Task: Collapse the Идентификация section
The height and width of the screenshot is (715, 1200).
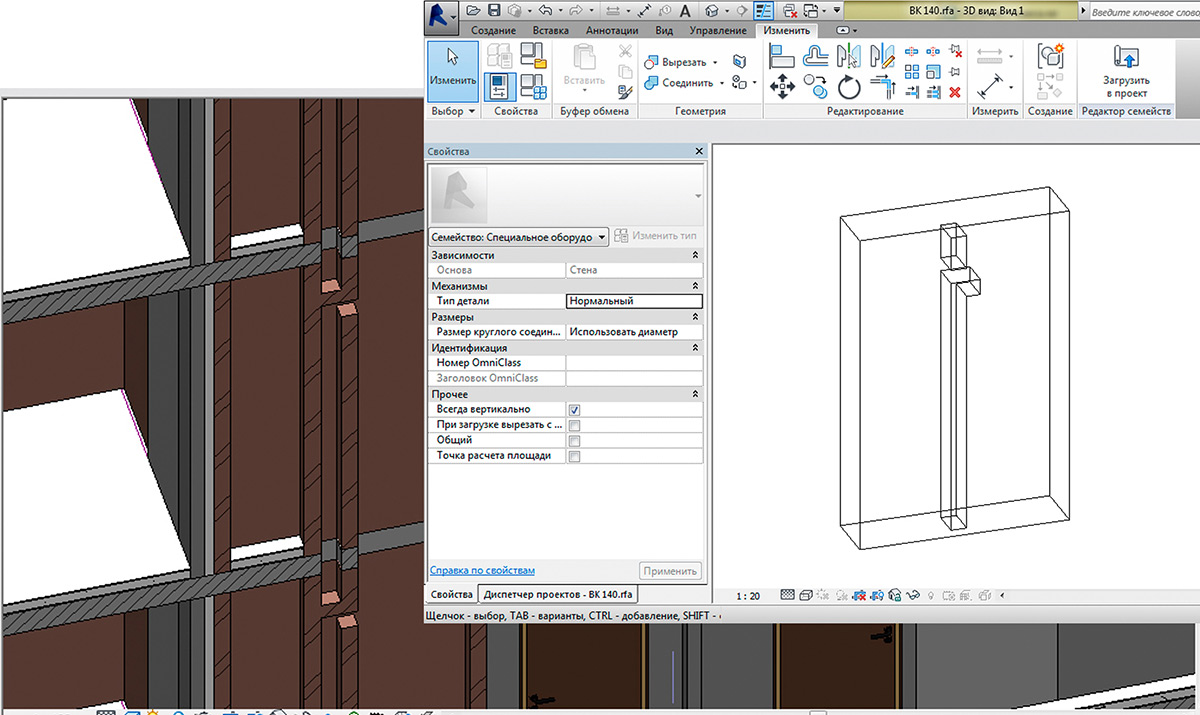Action: click(695, 348)
